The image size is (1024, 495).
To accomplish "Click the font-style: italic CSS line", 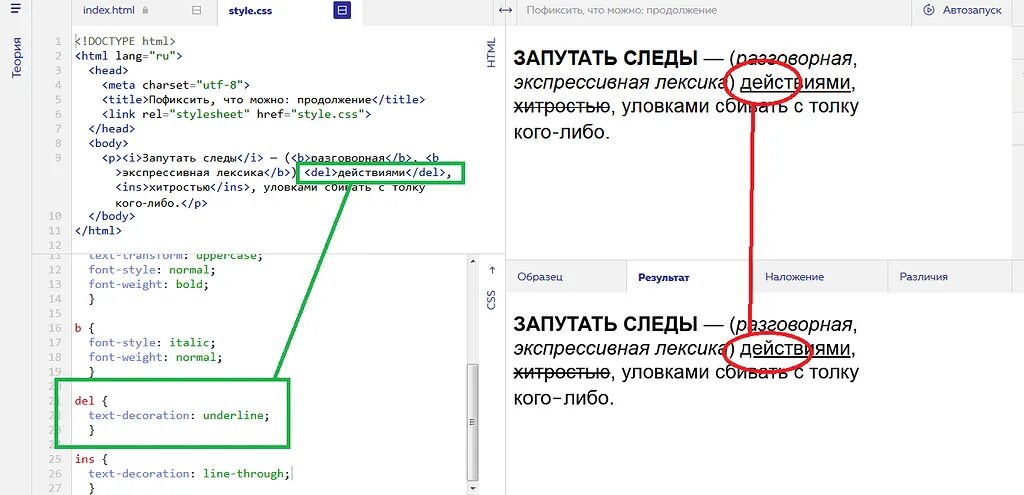I will coord(152,342).
